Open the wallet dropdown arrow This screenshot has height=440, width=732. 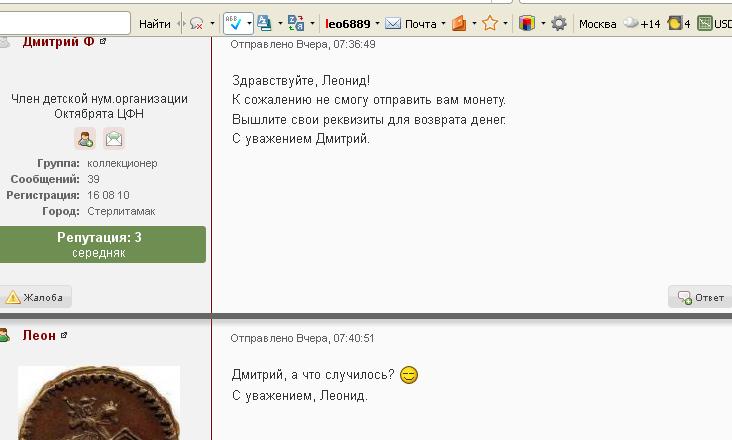click(x=474, y=23)
